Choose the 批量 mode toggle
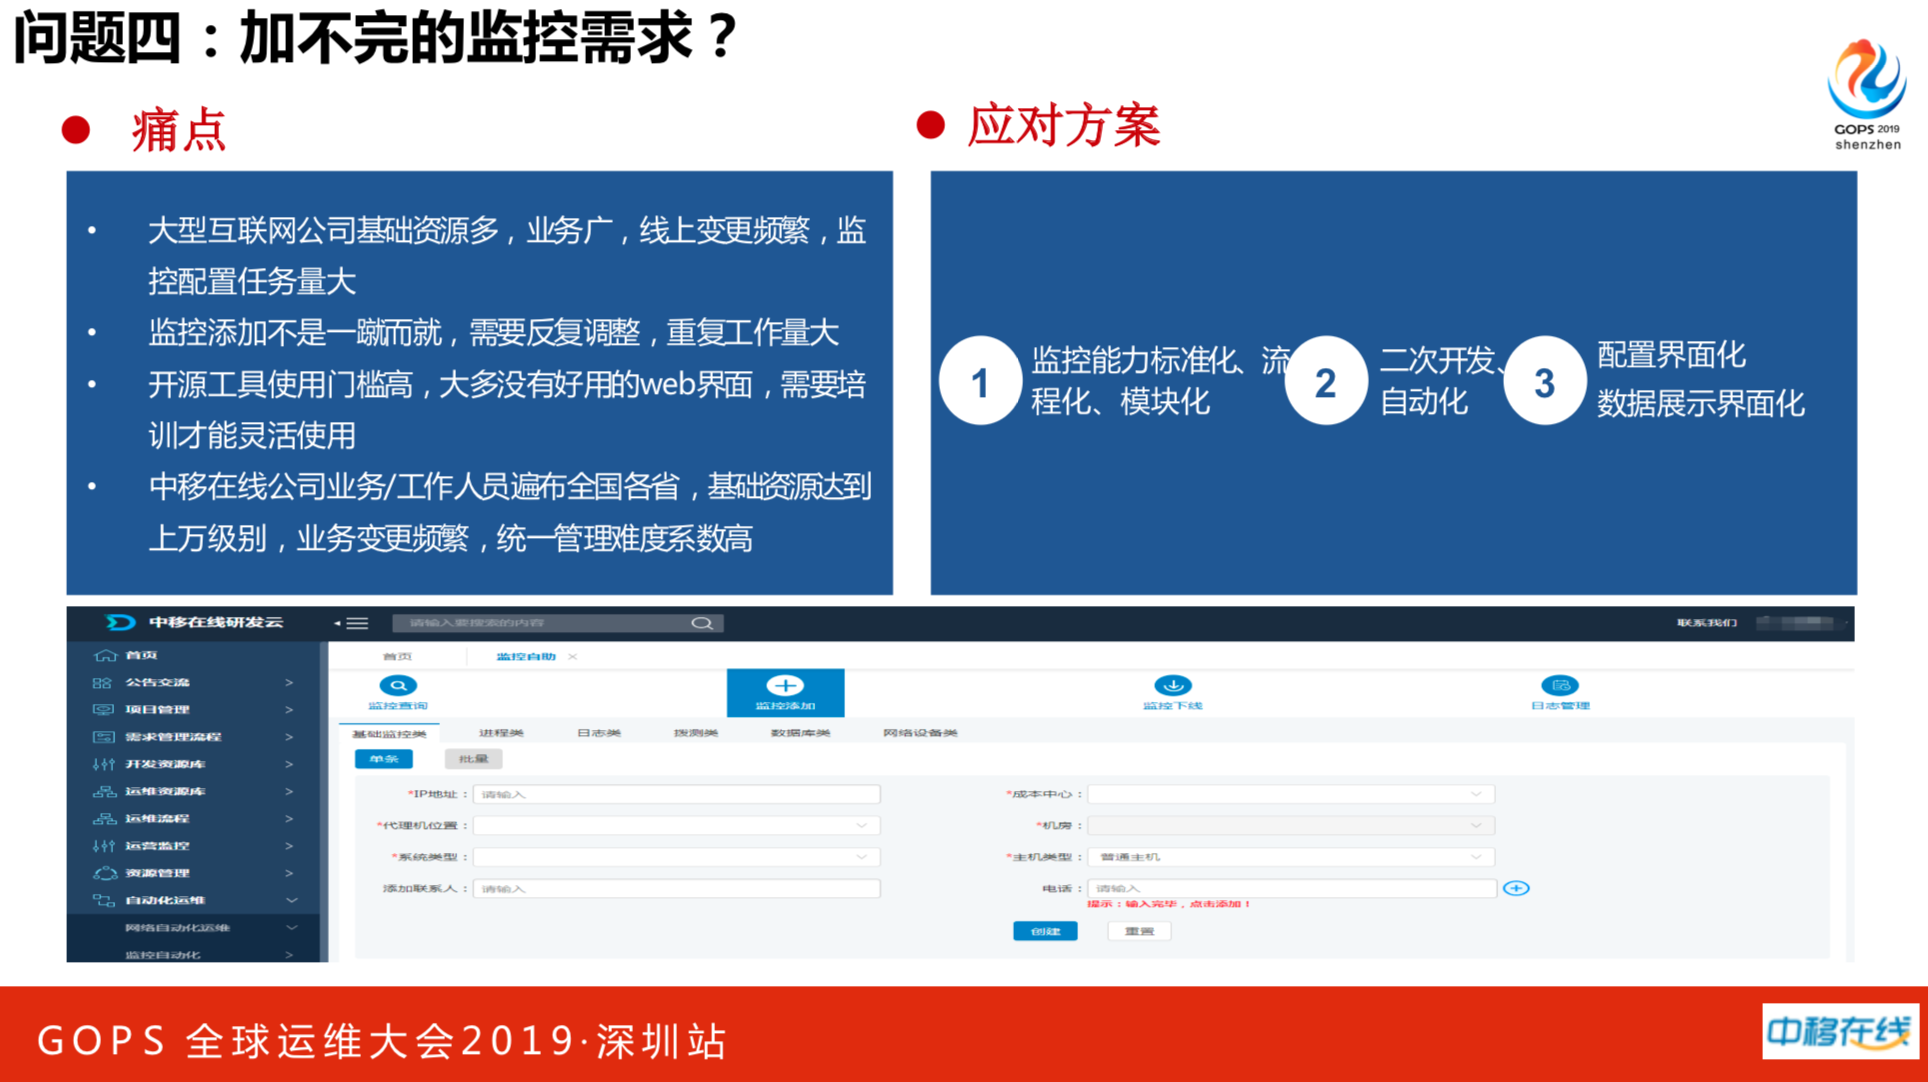Image resolution: width=1928 pixels, height=1082 pixels. click(473, 759)
